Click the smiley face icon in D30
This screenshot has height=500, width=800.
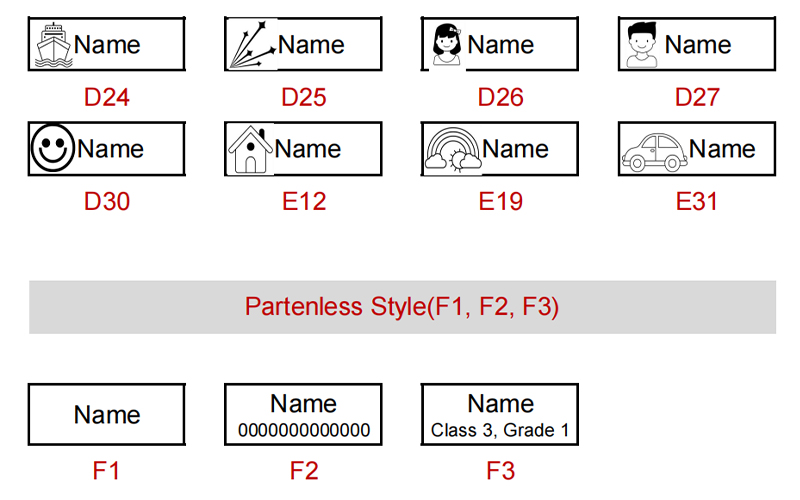point(53,148)
